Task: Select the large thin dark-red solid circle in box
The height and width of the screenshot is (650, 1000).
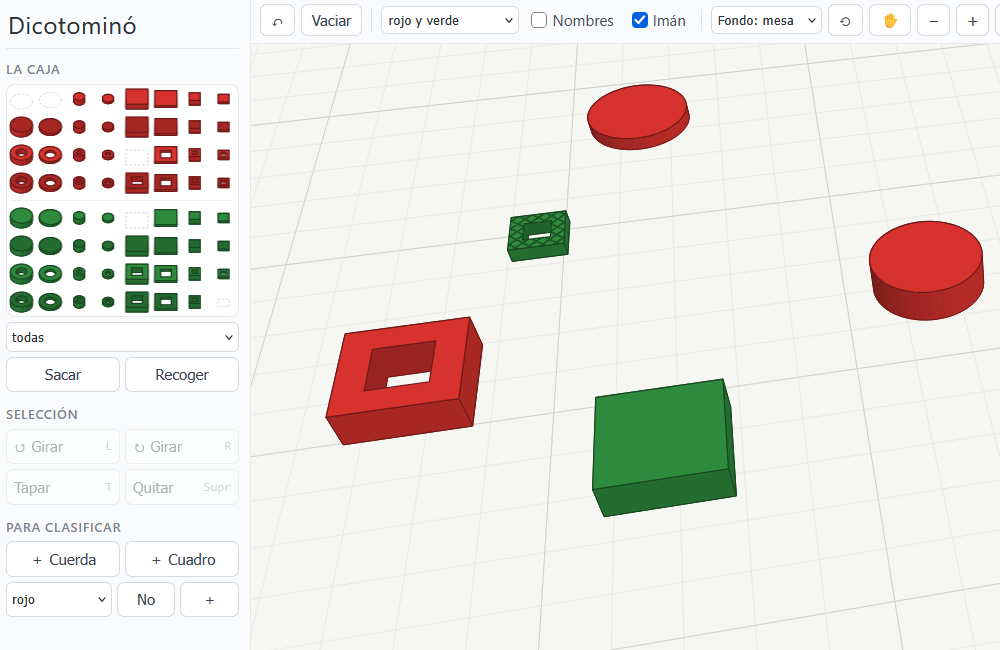Action: click(50, 127)
